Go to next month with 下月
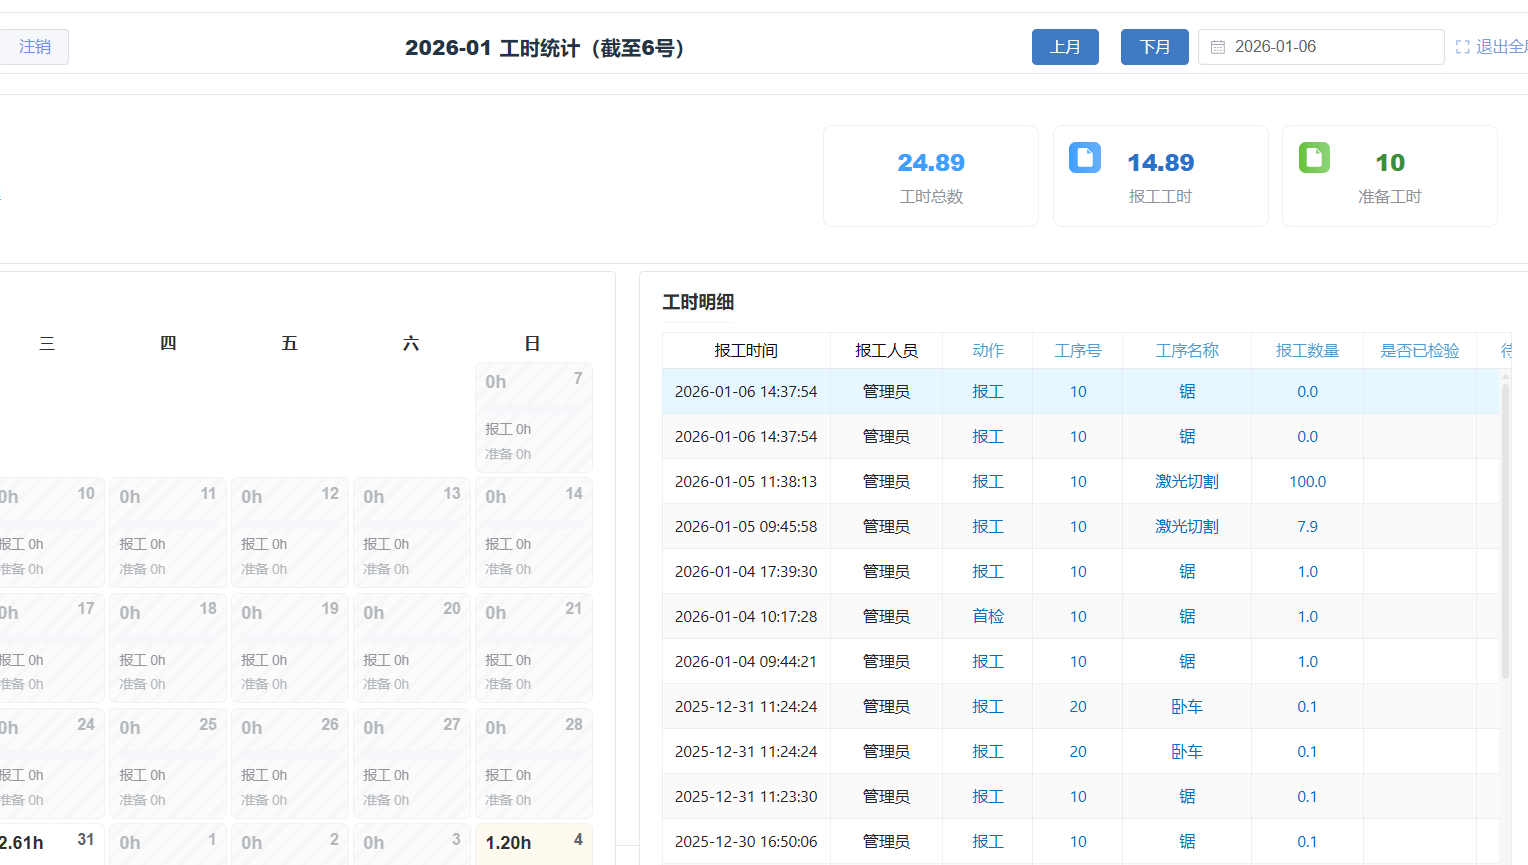Viewport: 1528px width, 865px height. point(1154,47)
